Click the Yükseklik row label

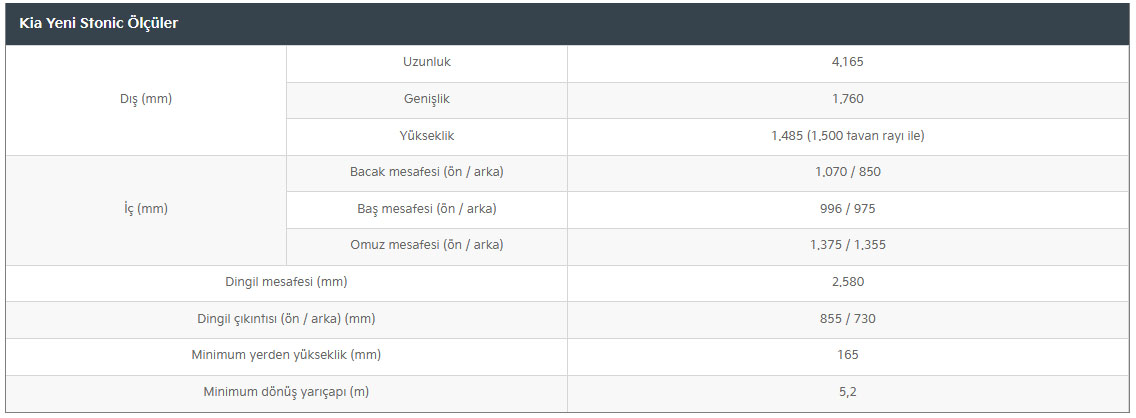click(426, 135)
